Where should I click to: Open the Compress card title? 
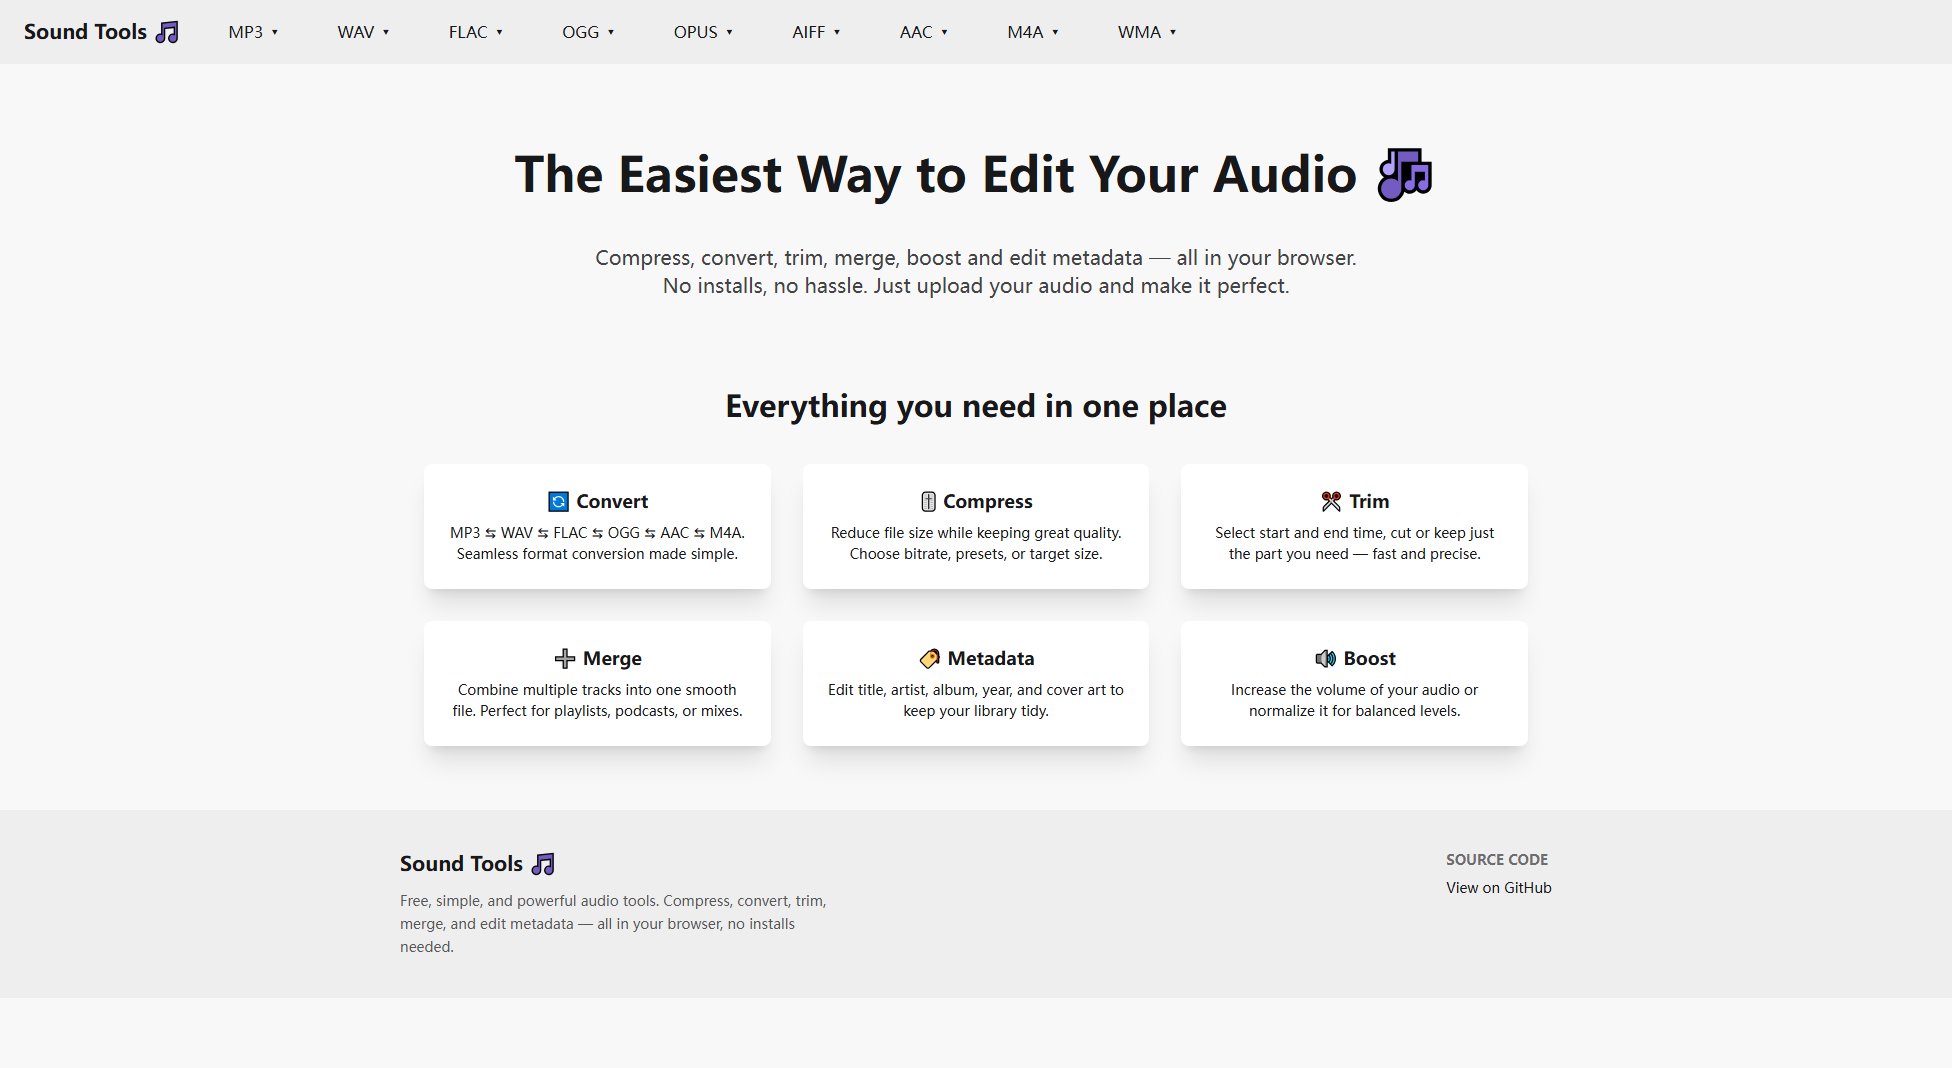[988, 501]
